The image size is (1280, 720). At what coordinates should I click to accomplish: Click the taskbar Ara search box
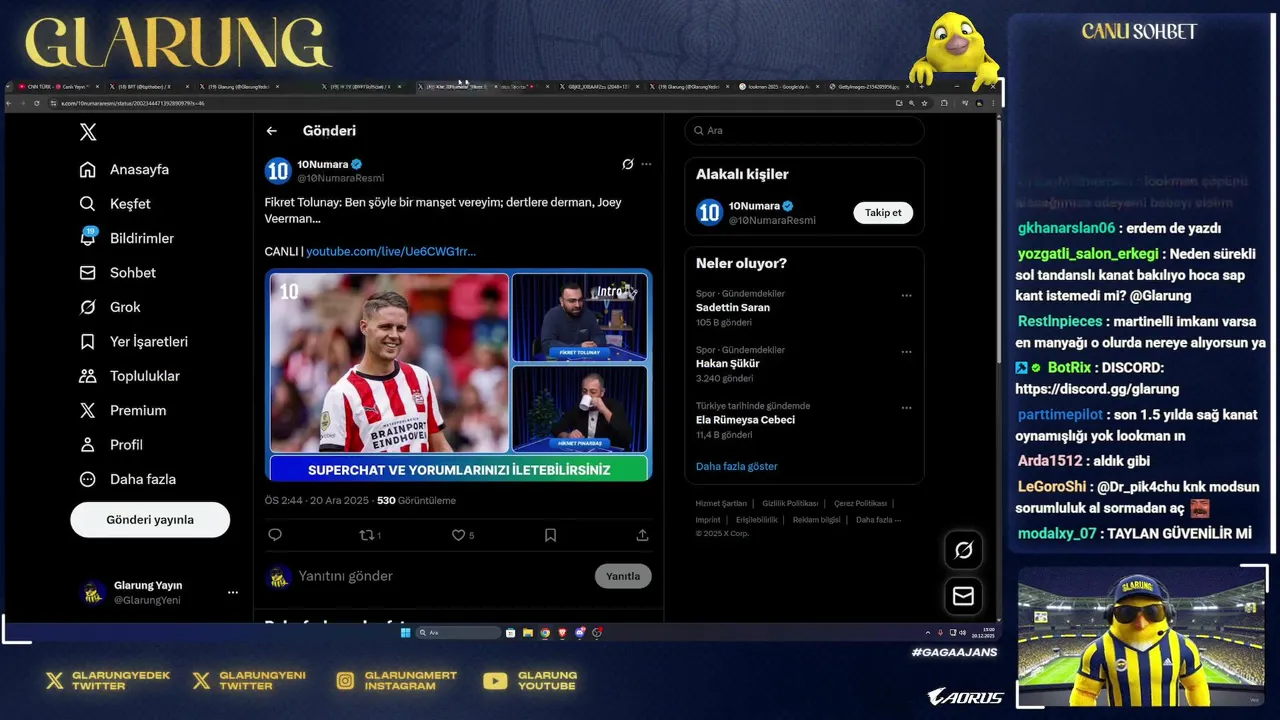(x=458, y=633)
